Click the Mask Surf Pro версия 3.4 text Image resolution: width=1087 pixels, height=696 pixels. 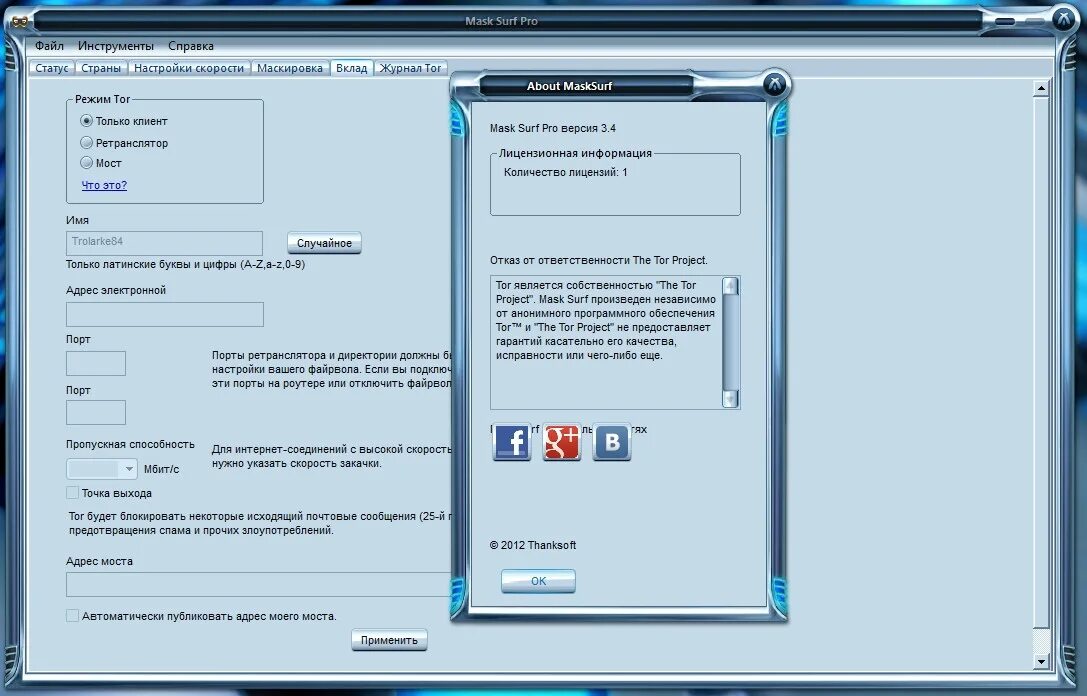(553, 128)
